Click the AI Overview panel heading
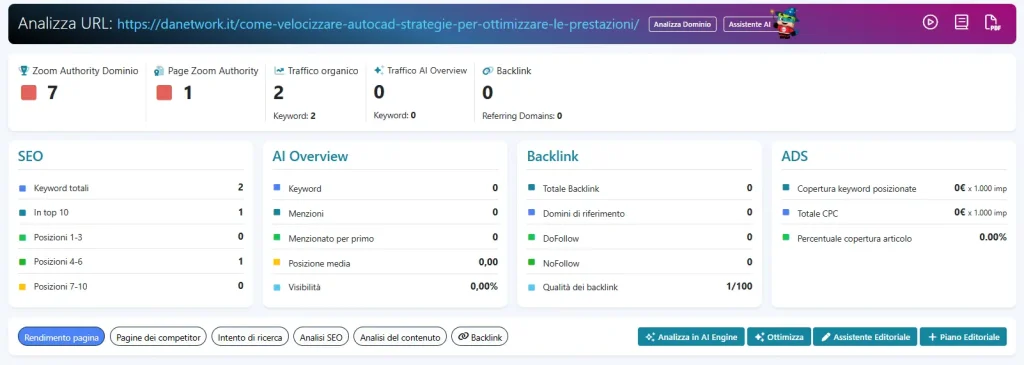1024x365 pixels. [310, 157]
